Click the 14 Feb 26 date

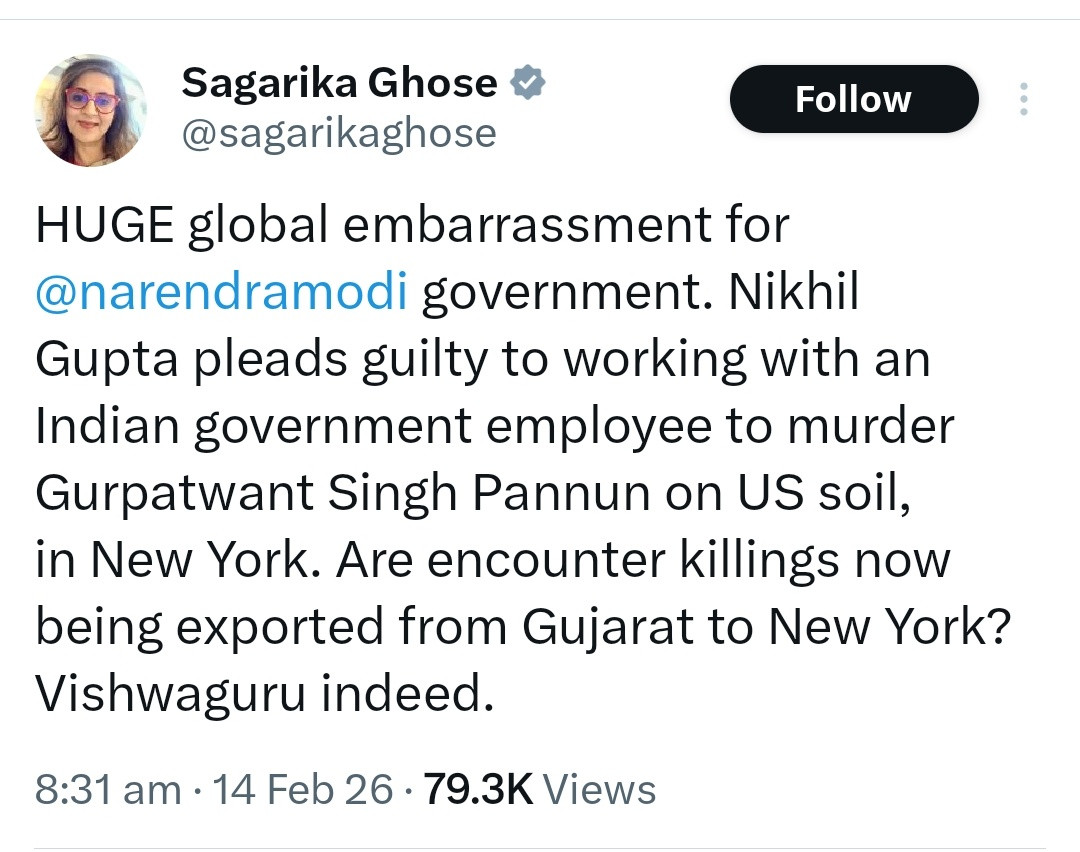click(306, 789)
